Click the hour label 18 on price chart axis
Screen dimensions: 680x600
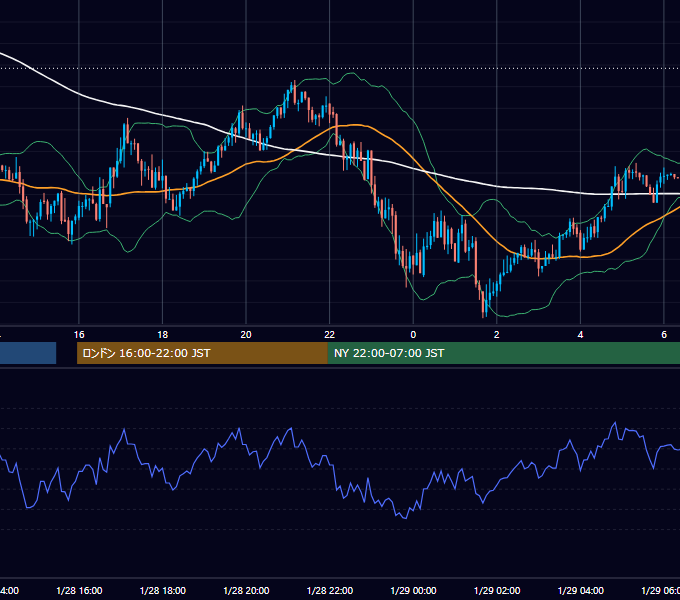[x=163, y=335]
